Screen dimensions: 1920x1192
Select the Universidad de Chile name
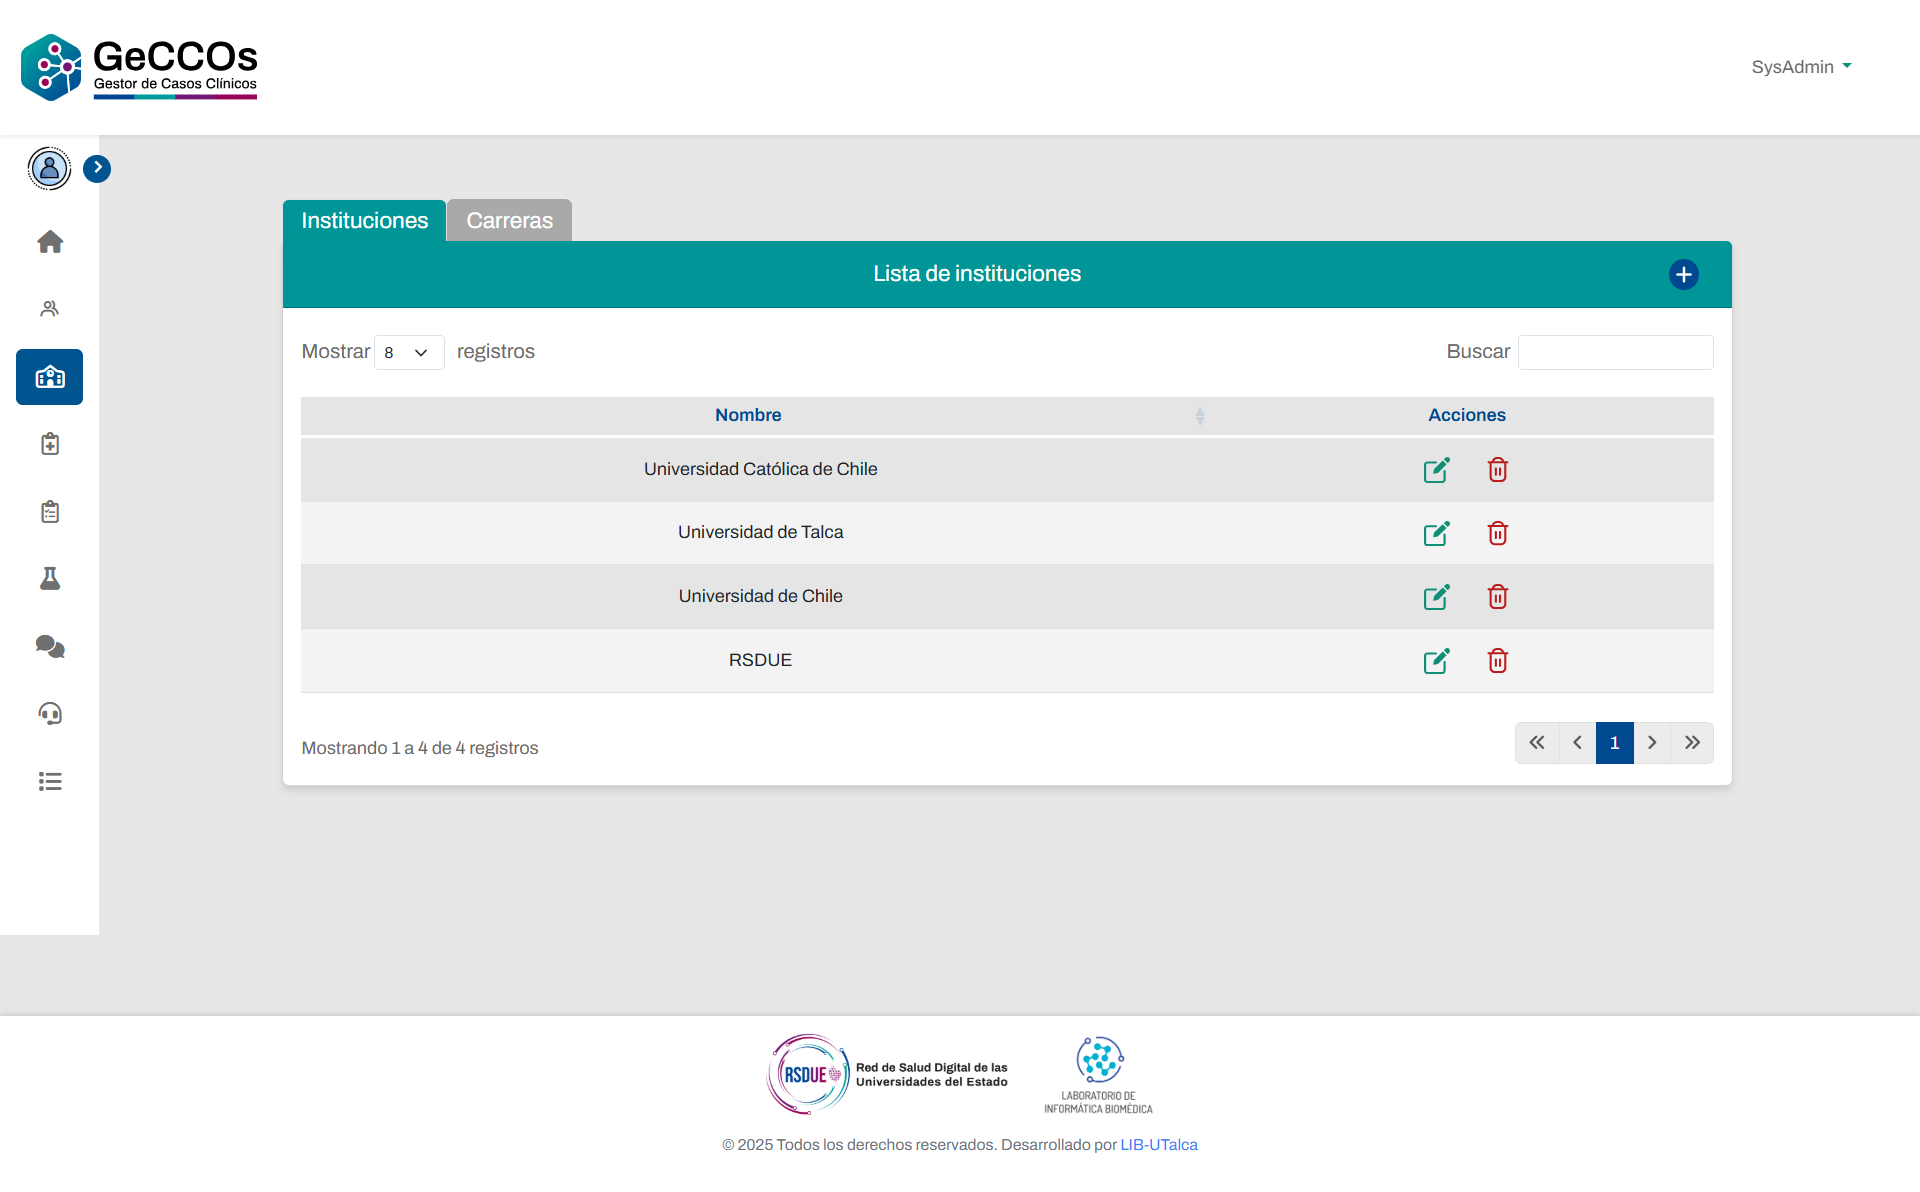[x=761, y=596]
